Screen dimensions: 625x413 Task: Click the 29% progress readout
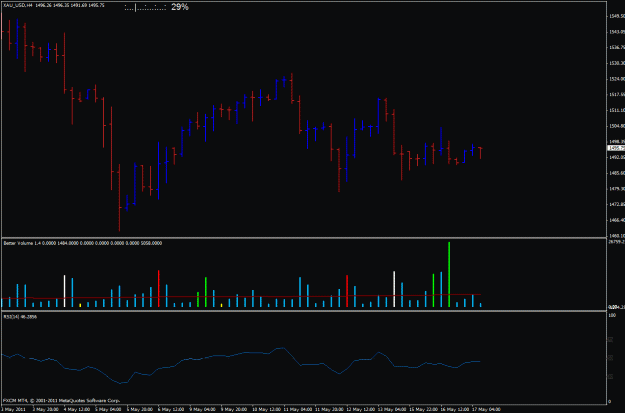(180, 7)
